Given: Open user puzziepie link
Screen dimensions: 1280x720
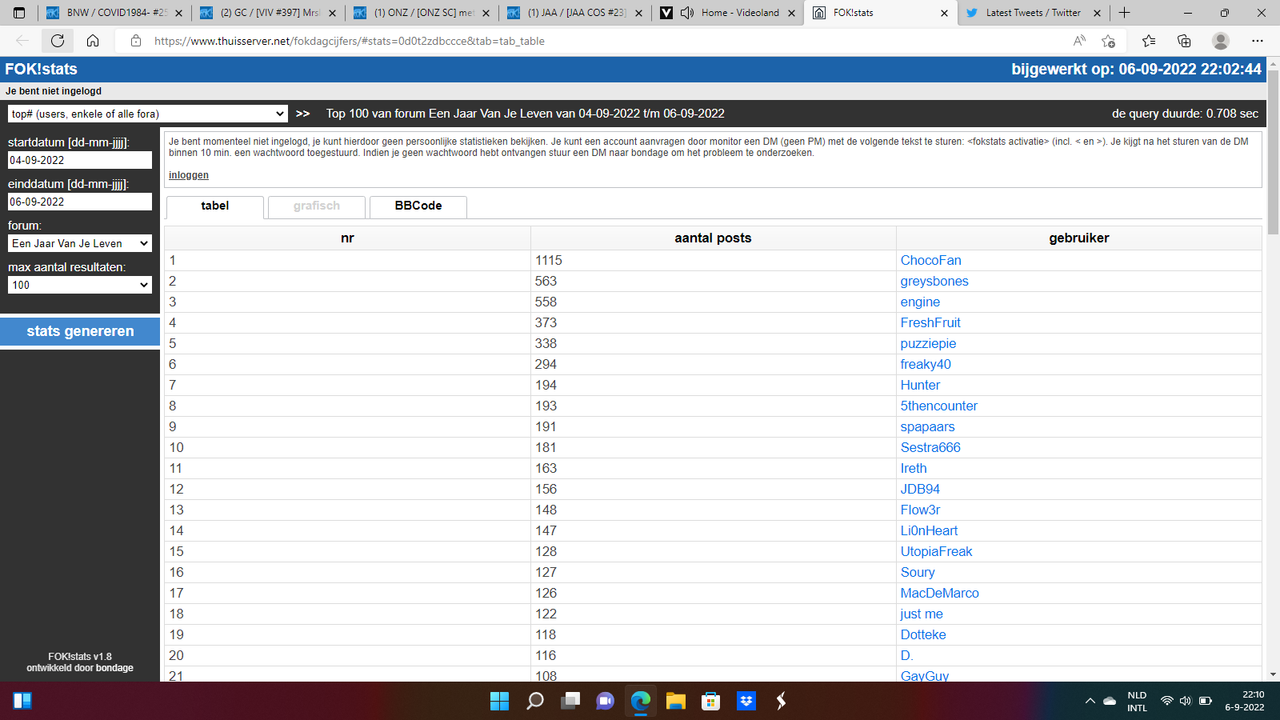Looking at the screenshot, I should [928, 343].
